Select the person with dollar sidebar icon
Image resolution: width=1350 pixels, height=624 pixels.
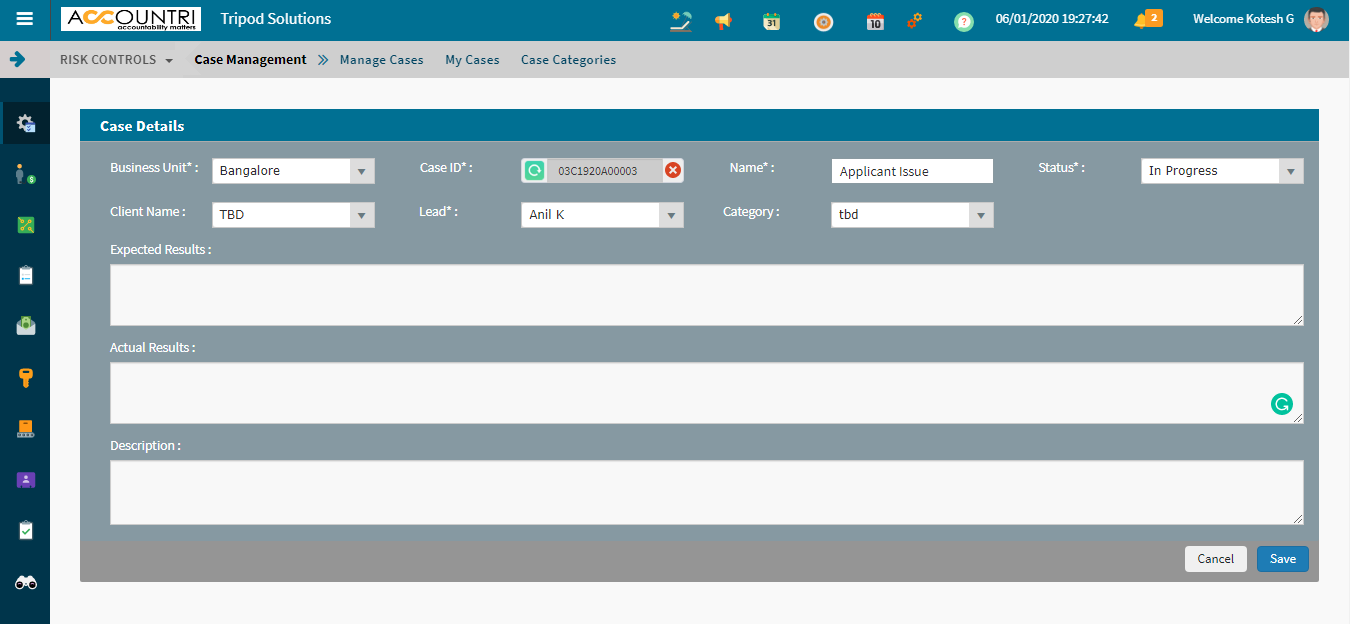tap(26, 174)
